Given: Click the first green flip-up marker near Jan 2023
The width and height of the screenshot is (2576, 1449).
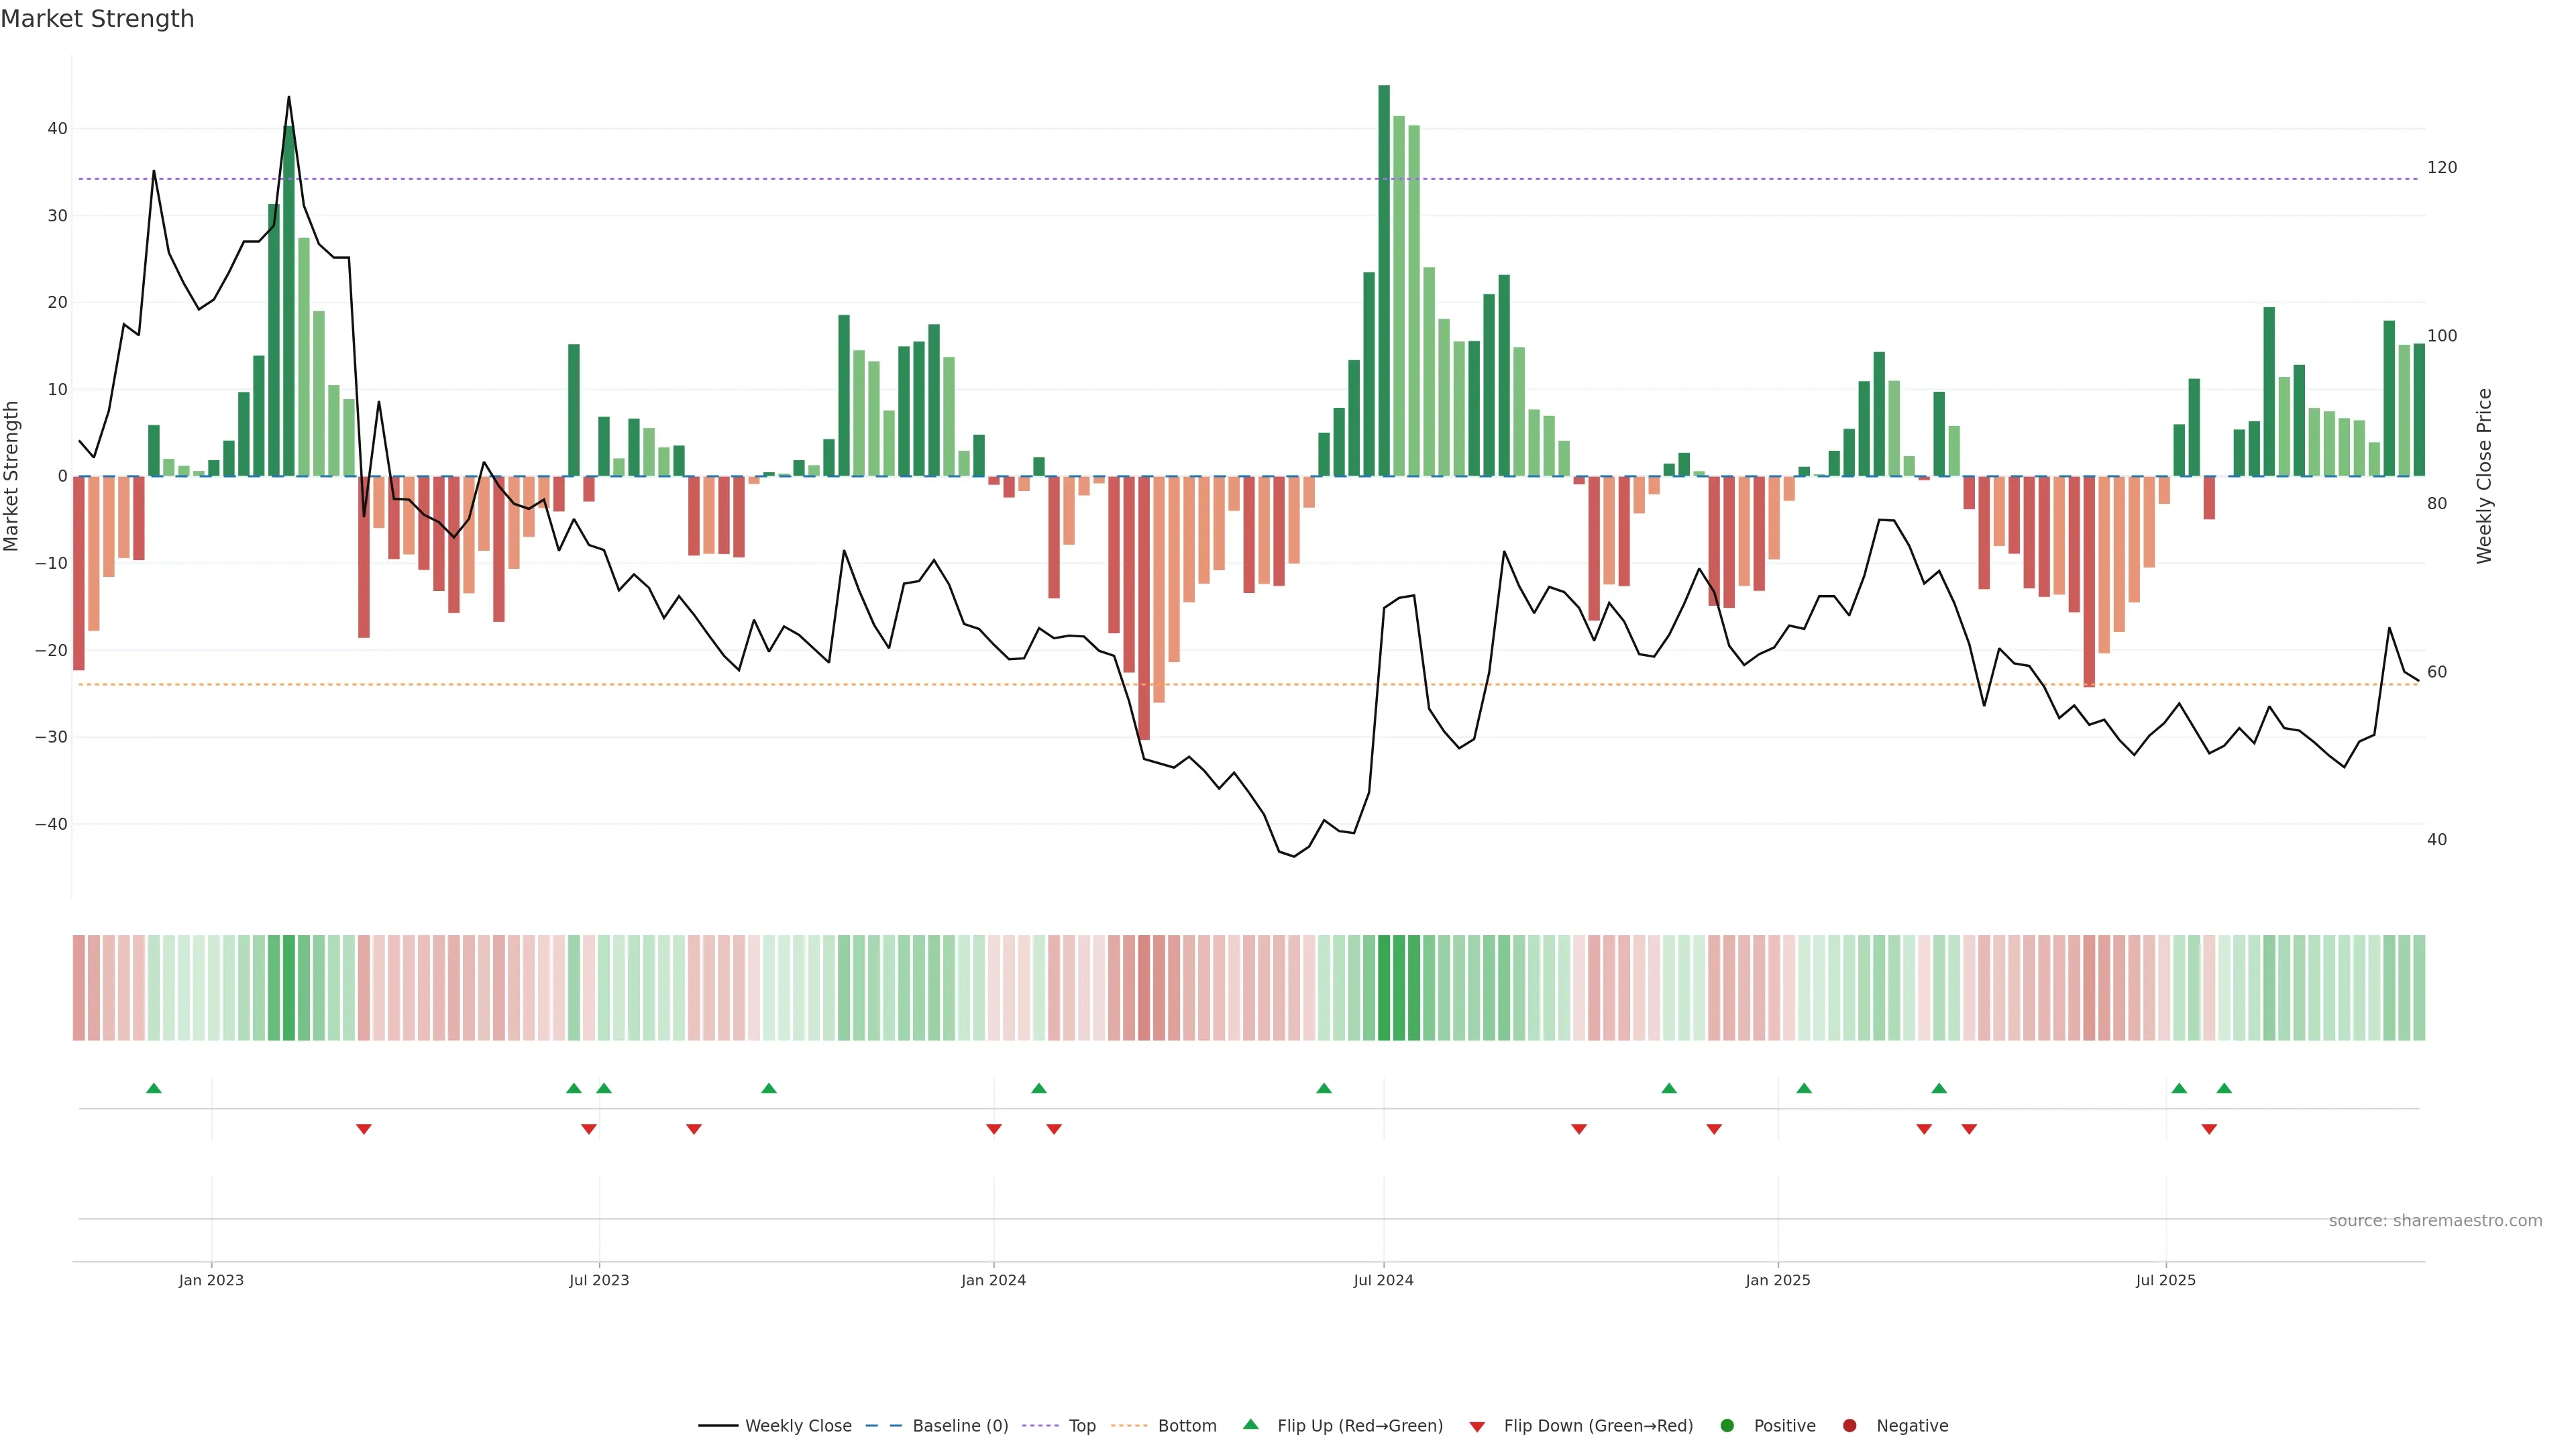Looking at the screenshot, I should [154, 1088].
